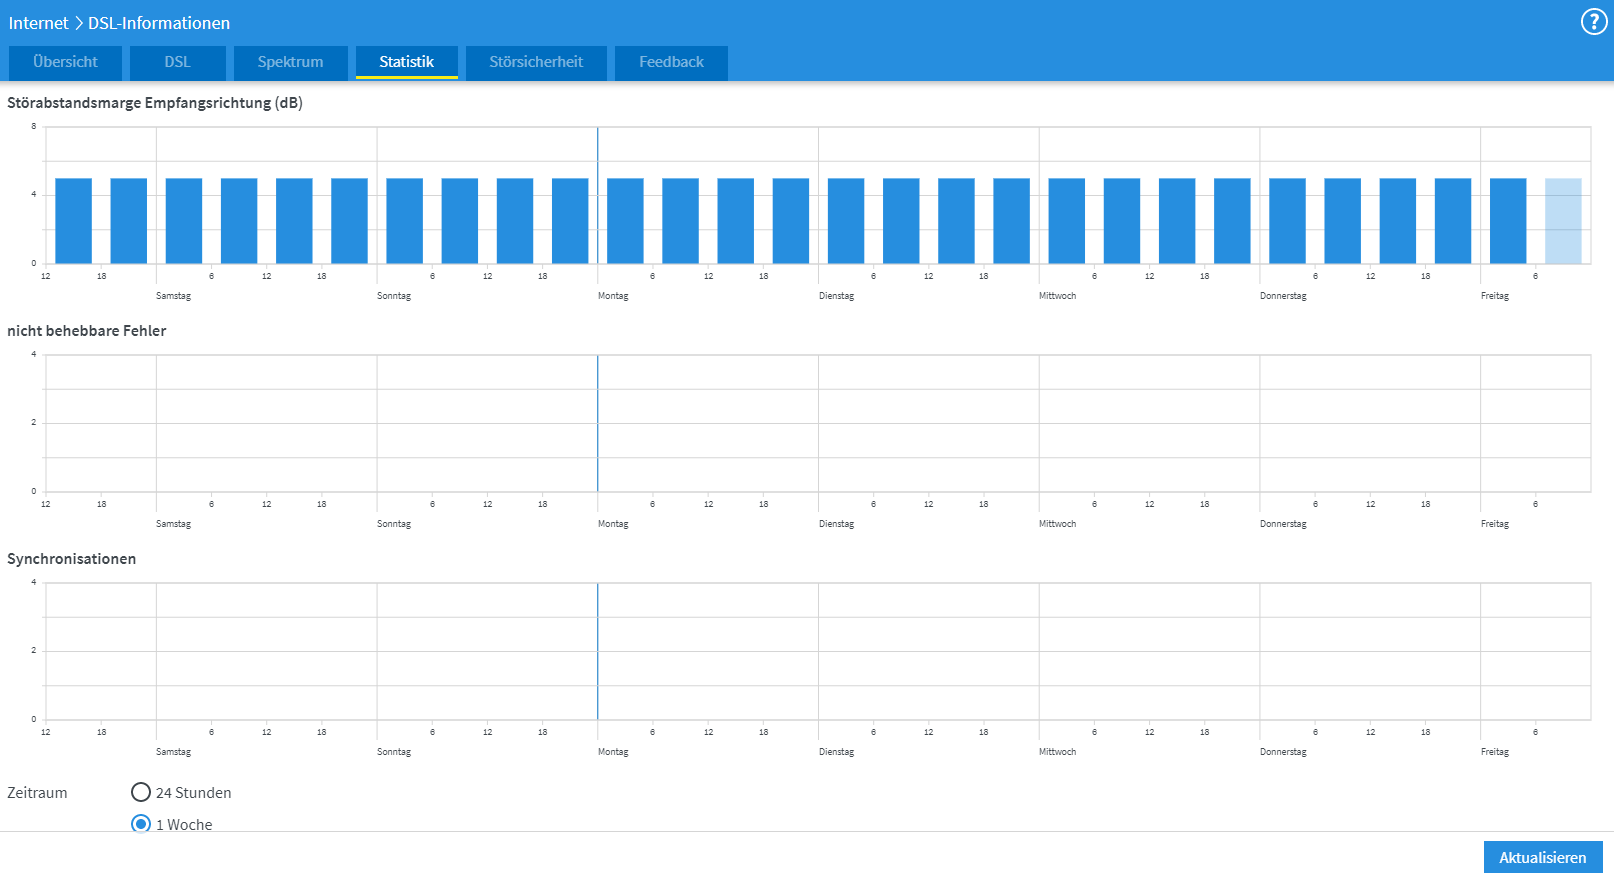Click 'Dienstag' label under the Synchronisationen chart

pyautogui.click(x=836, y=752)
